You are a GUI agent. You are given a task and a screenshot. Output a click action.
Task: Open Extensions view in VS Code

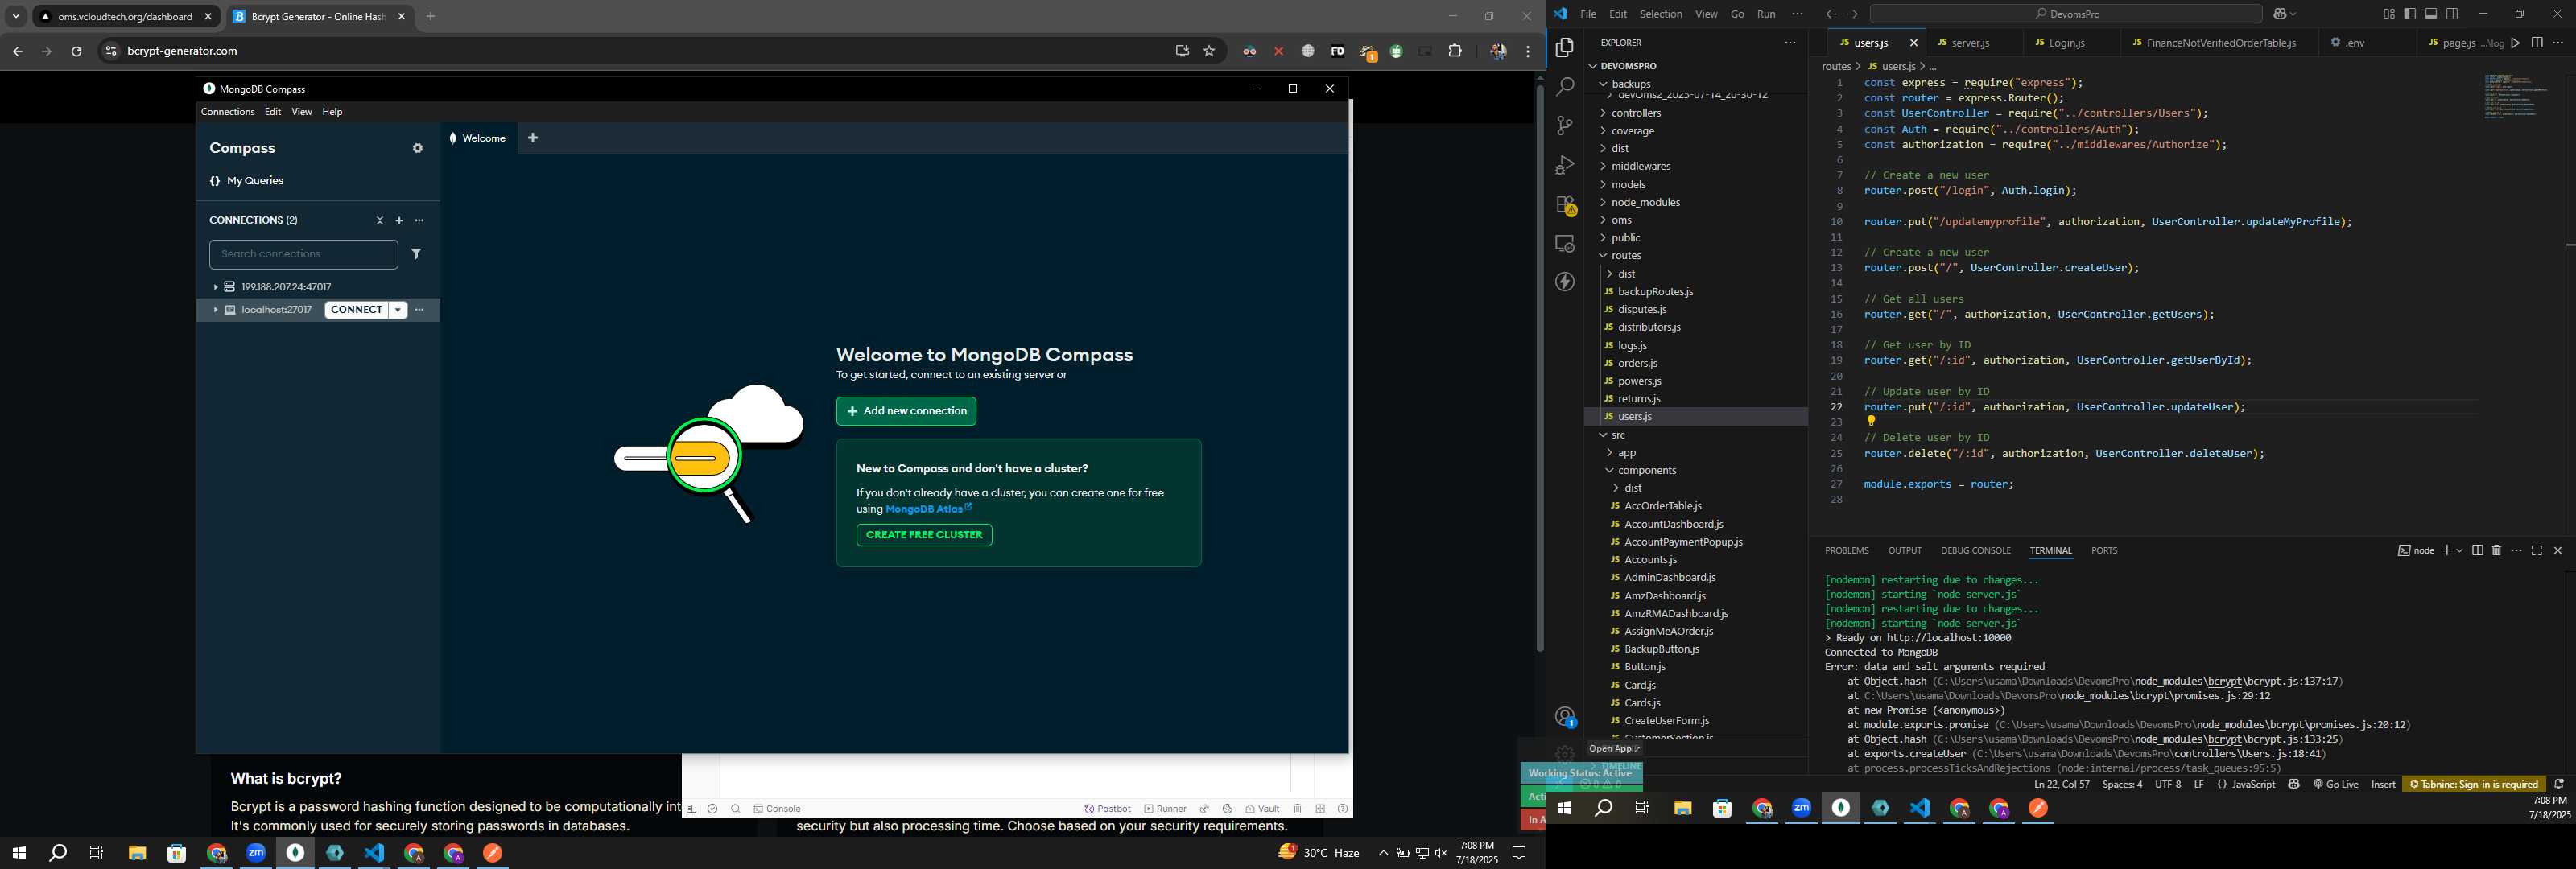point(1565,205)
